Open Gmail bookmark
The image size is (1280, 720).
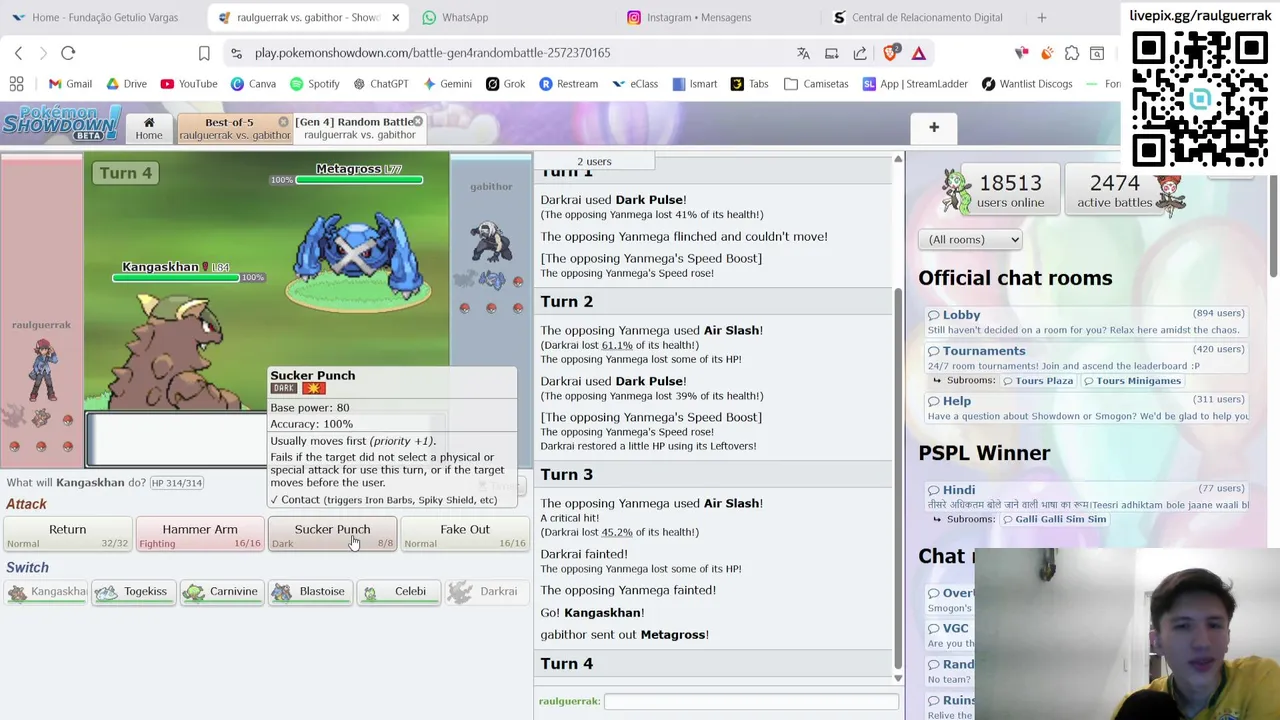point(70,84)
